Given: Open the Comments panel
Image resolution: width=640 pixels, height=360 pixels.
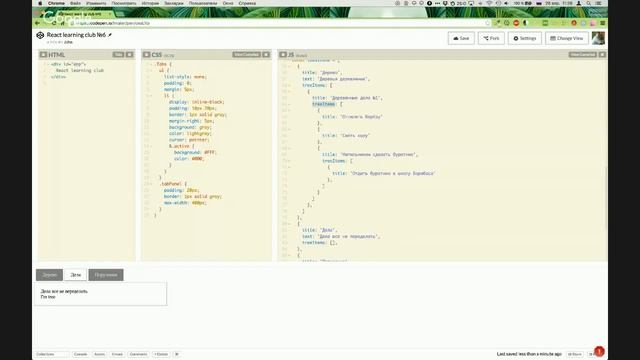Looking at the screenshot, I should (138, 354).
